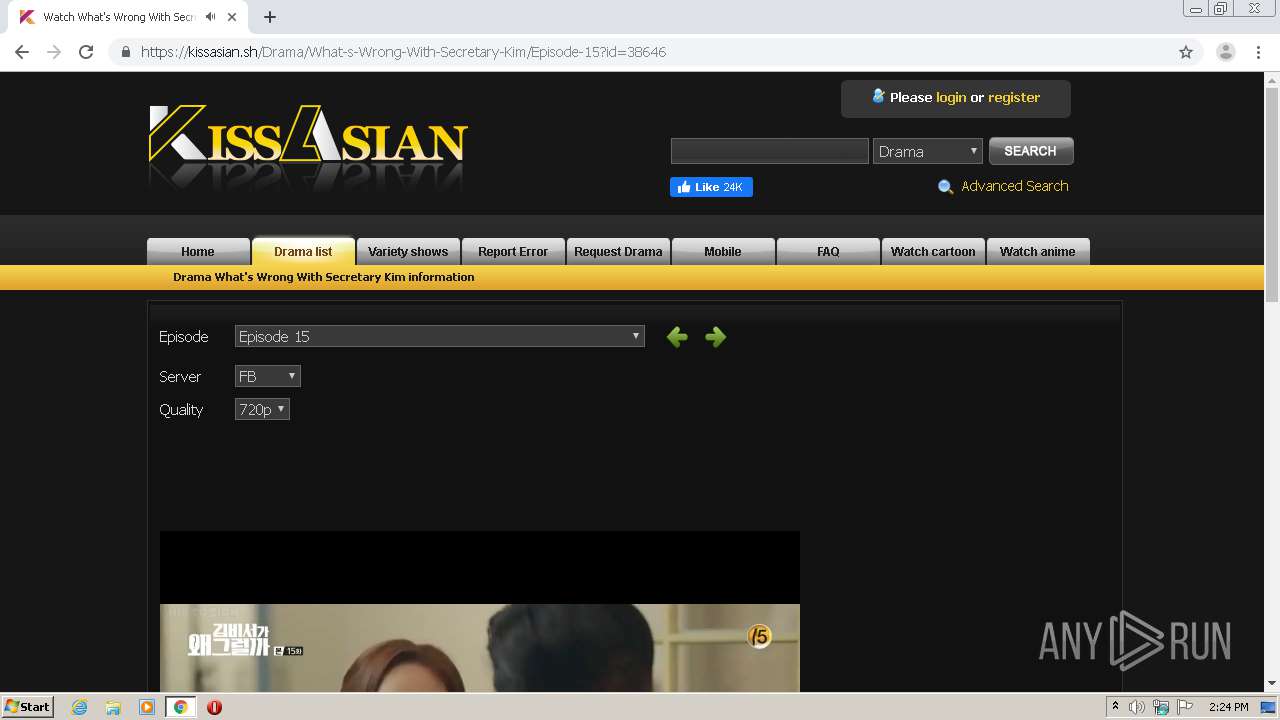
Task: Go forward with the browser forward arrow
Action: tap(54, 52)
